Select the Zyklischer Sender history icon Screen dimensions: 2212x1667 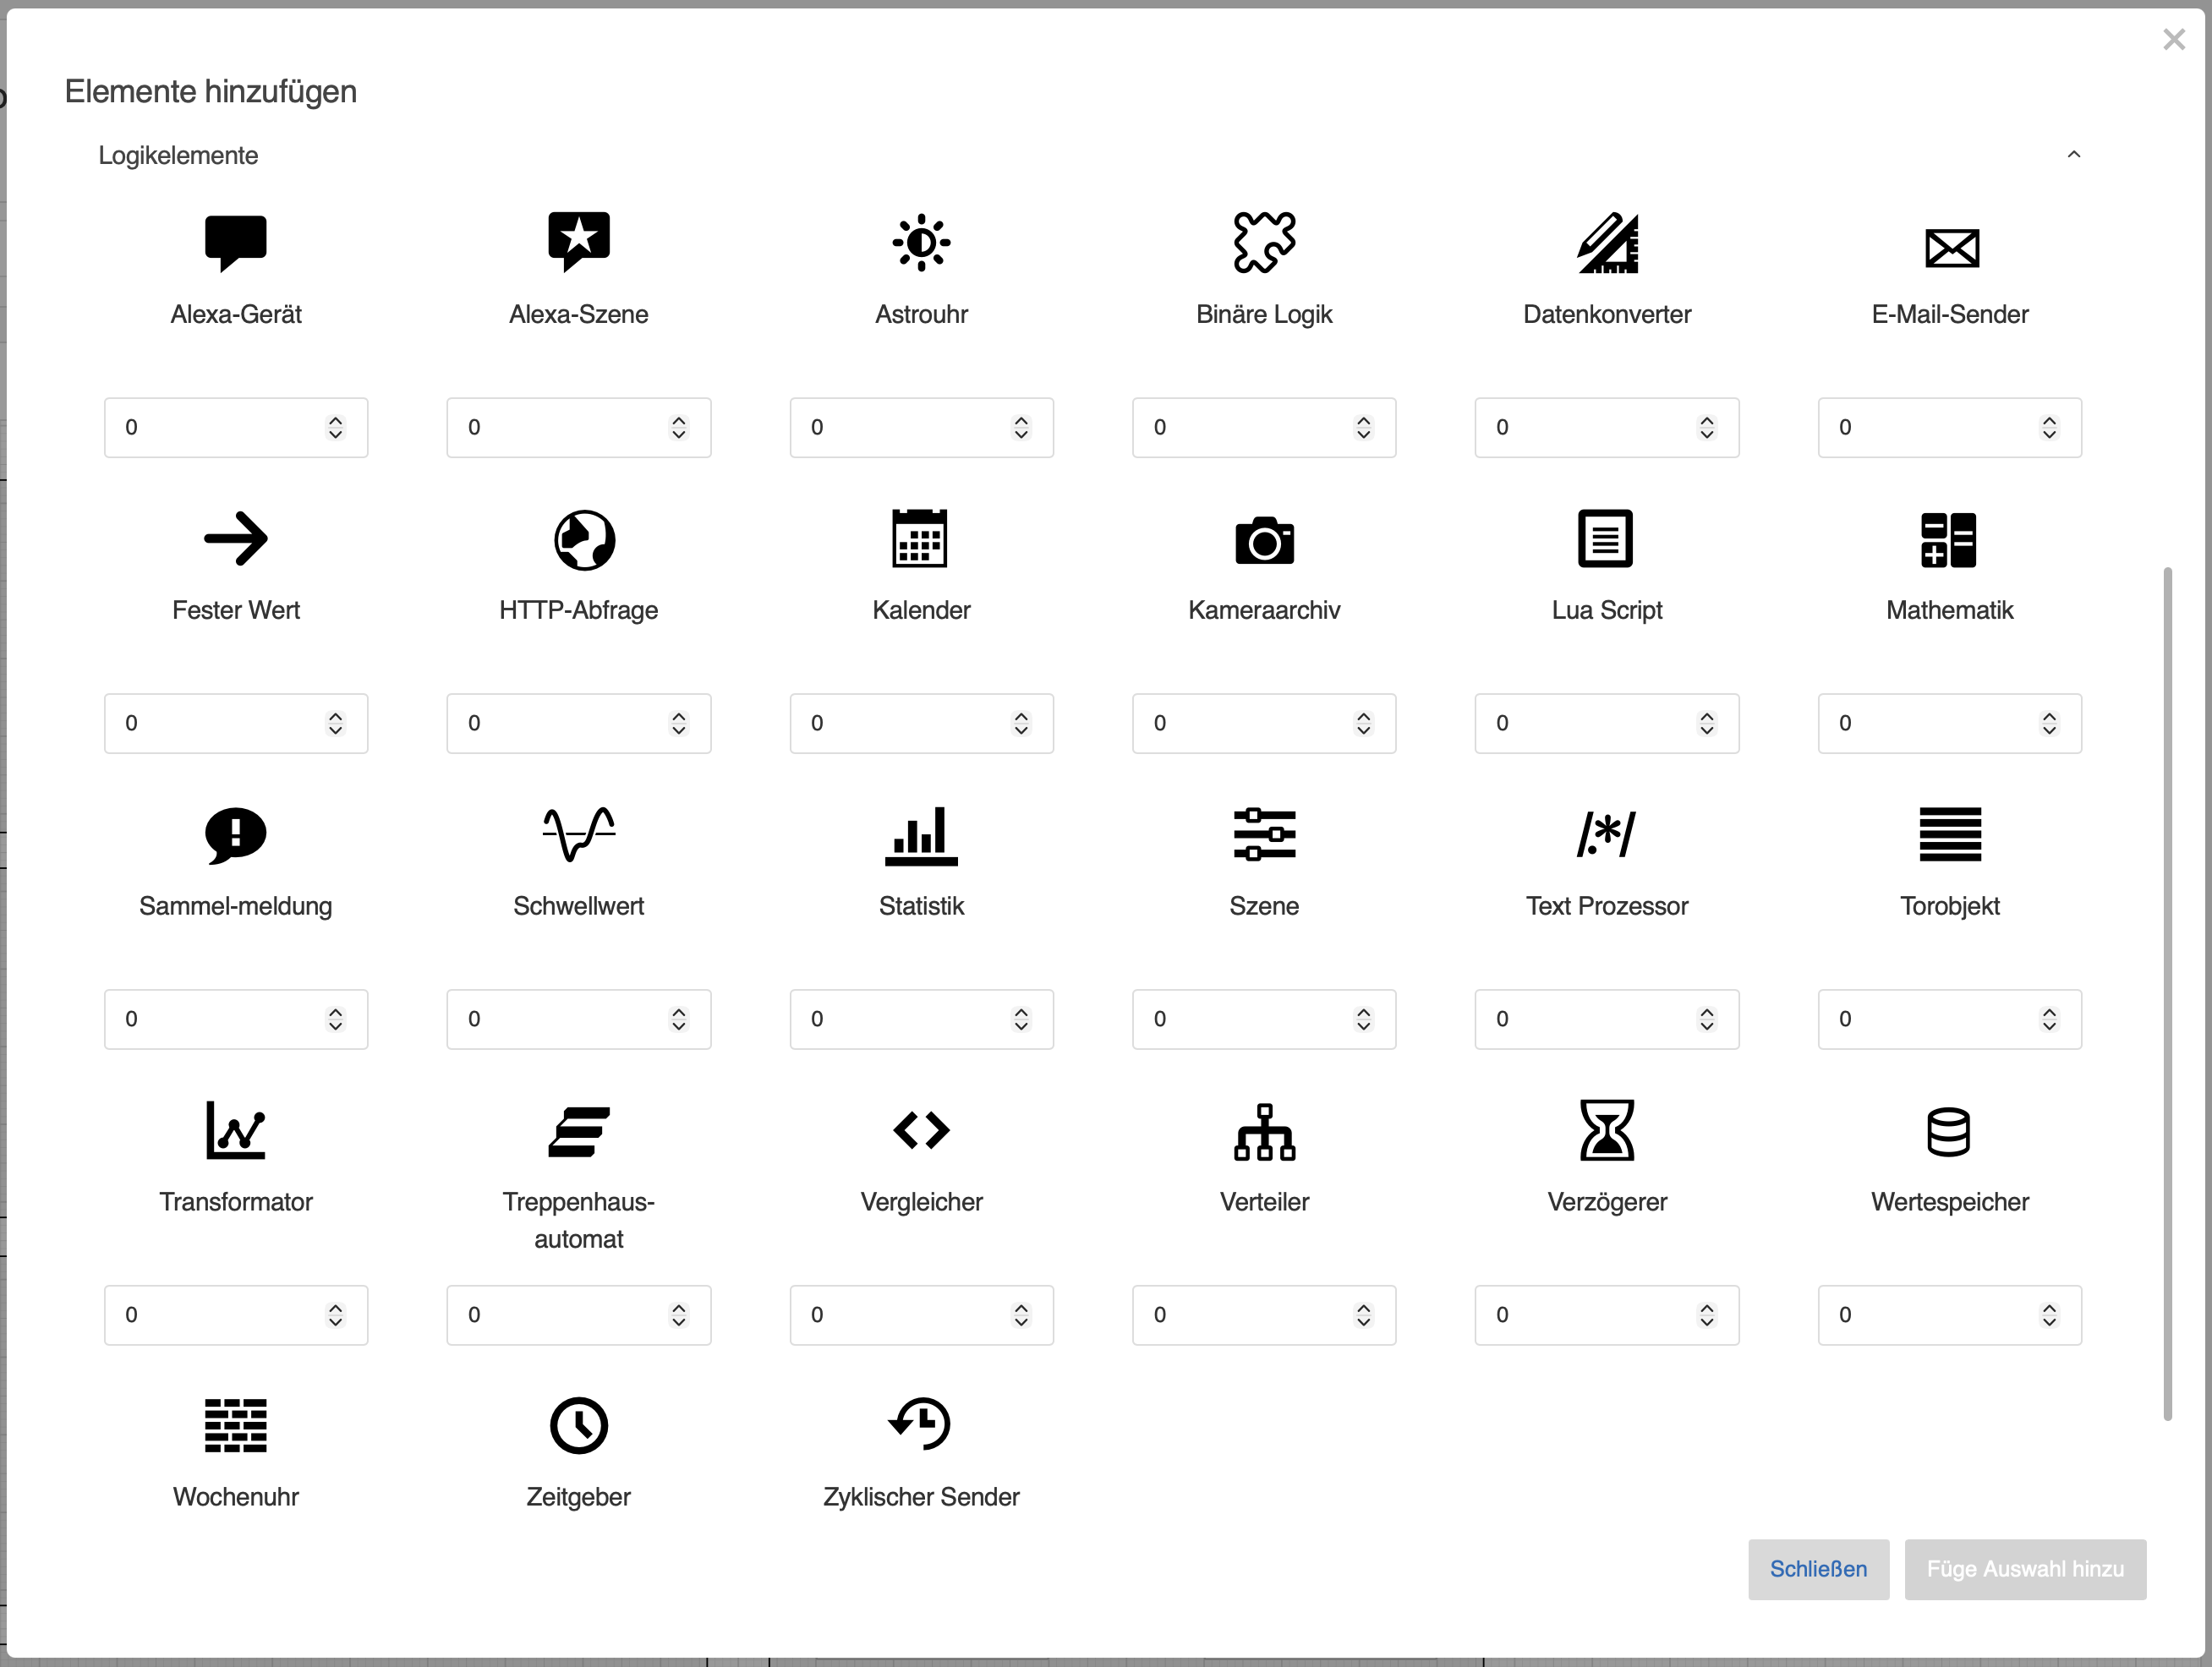tap(920, 1424)
